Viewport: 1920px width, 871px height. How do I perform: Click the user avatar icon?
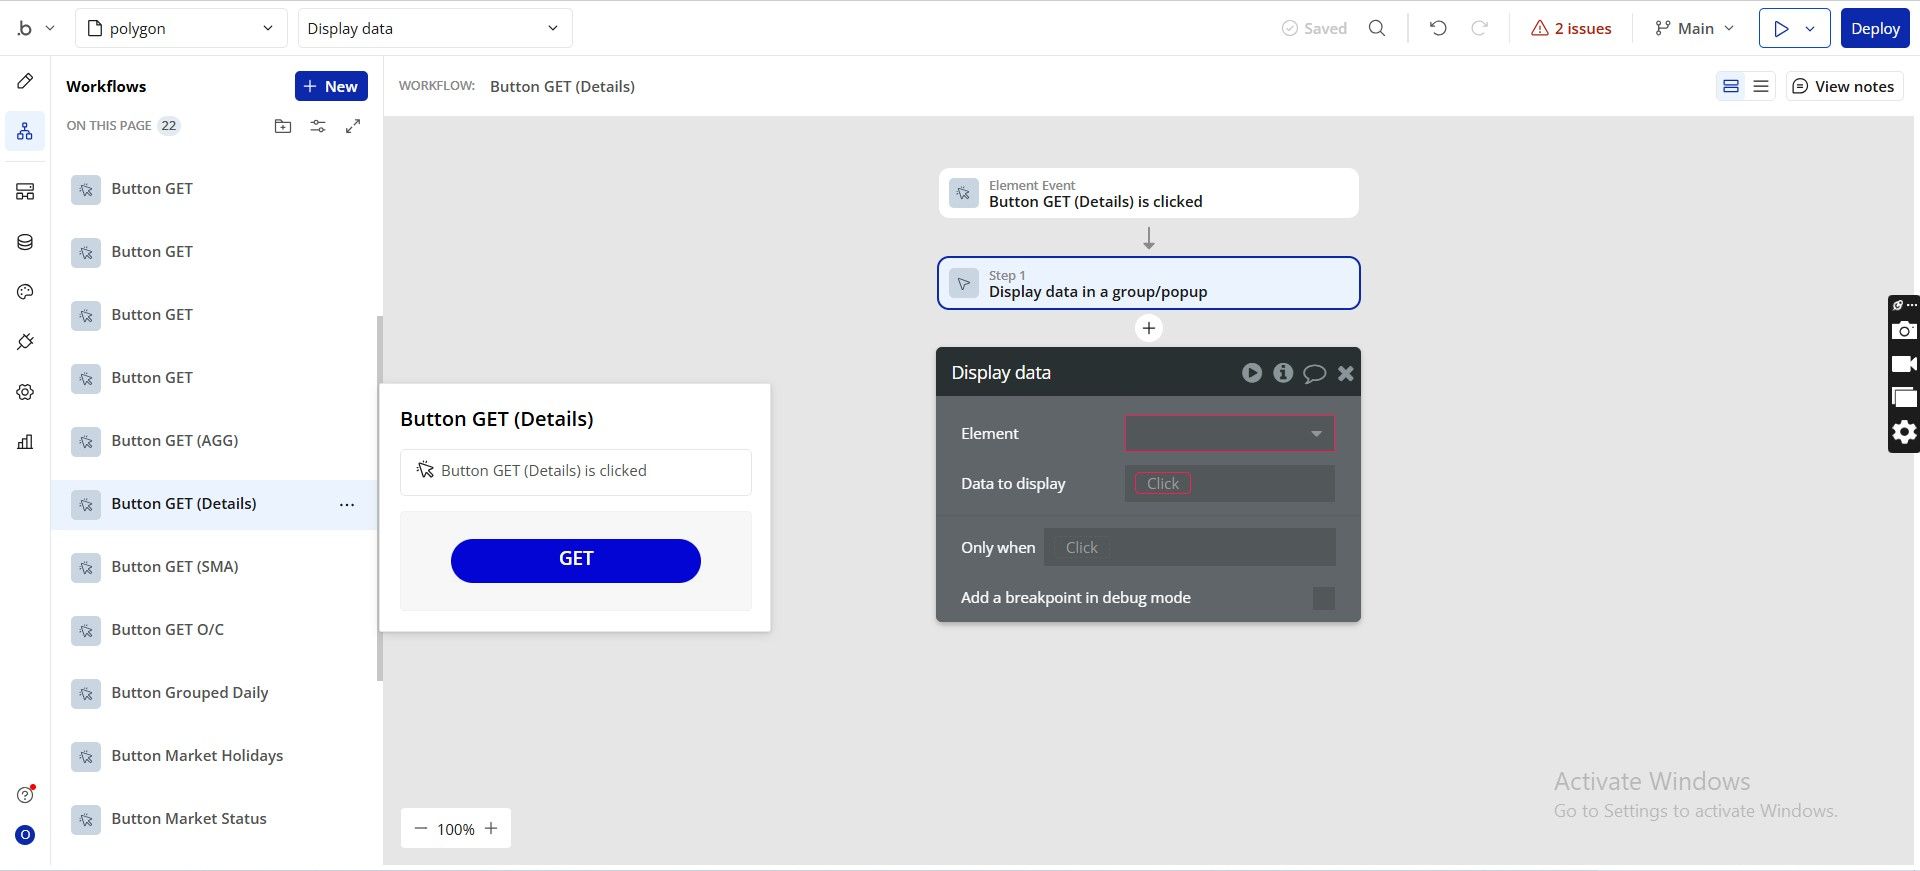pyautogui.click(x=25, y=835)
